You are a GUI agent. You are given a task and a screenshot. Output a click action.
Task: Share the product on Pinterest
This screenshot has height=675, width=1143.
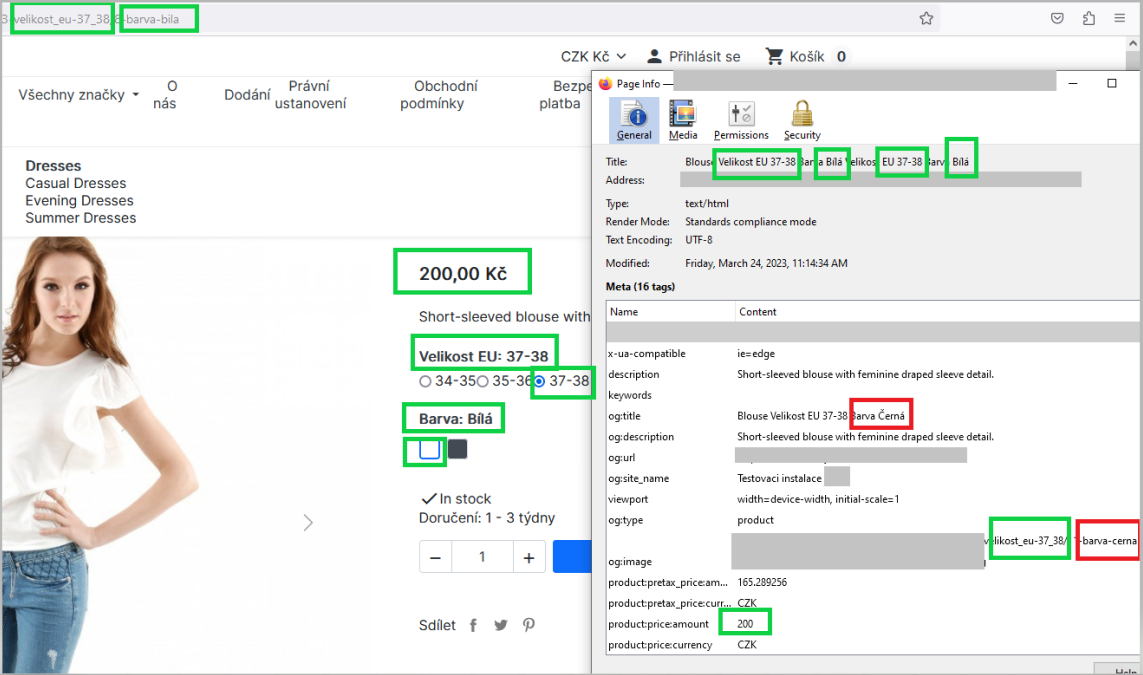528,624
